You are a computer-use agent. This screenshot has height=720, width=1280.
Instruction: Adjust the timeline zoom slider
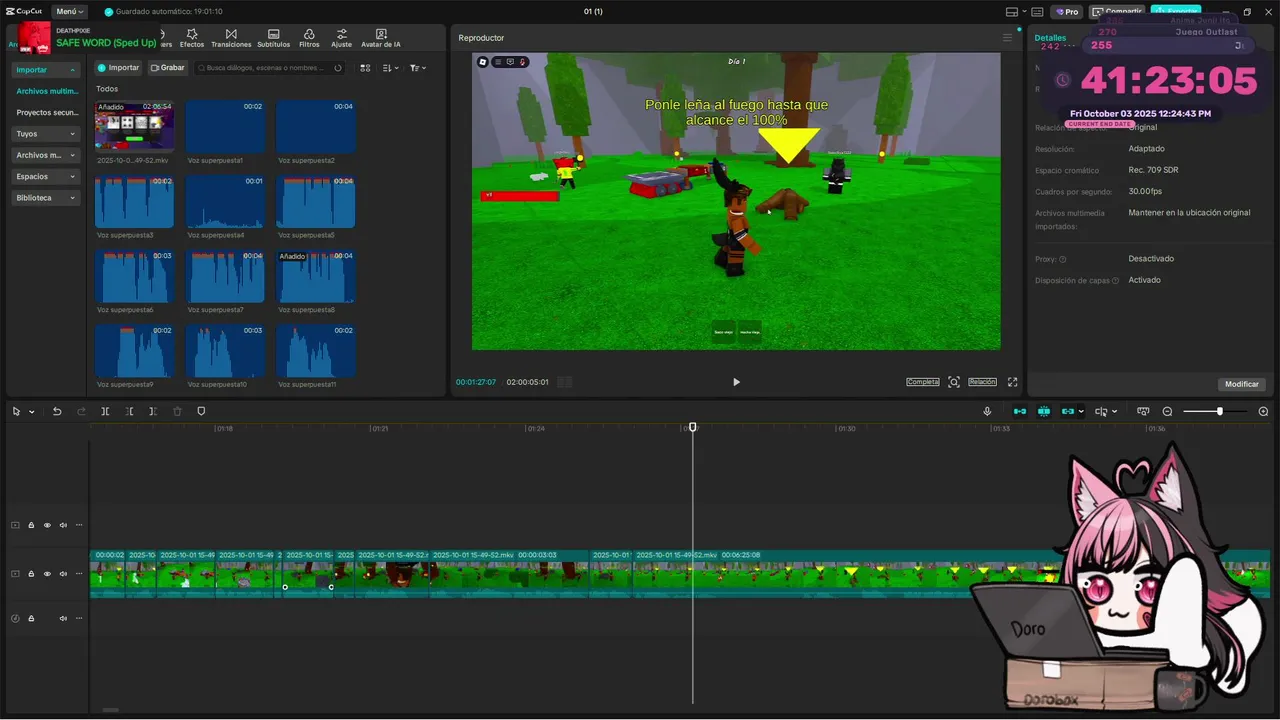[x=1219, y=411]
